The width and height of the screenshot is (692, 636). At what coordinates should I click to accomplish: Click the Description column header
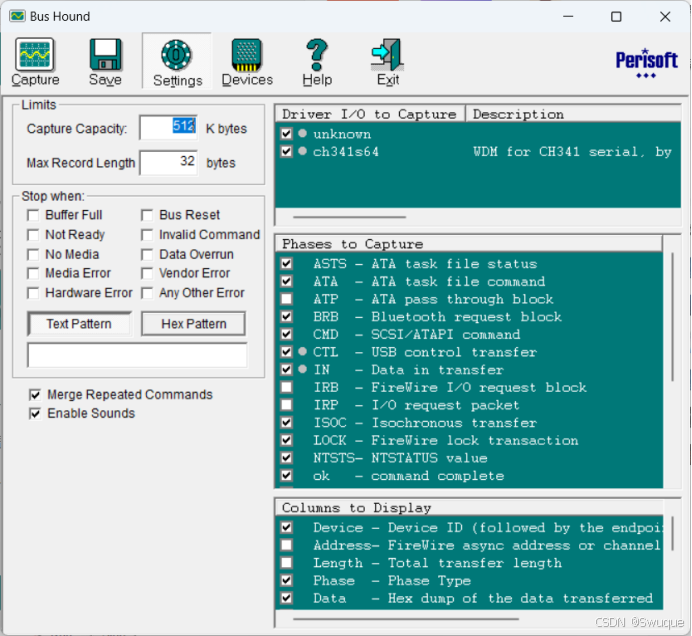coord(573,114)
